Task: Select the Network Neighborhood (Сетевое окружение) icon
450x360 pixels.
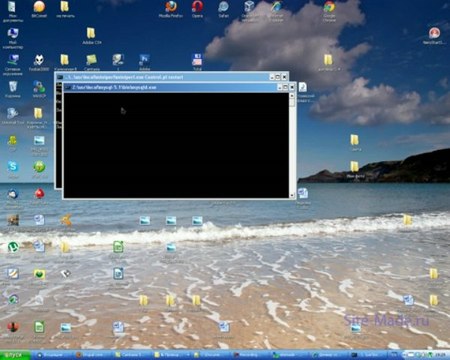Action: click(x=13, y=60)
